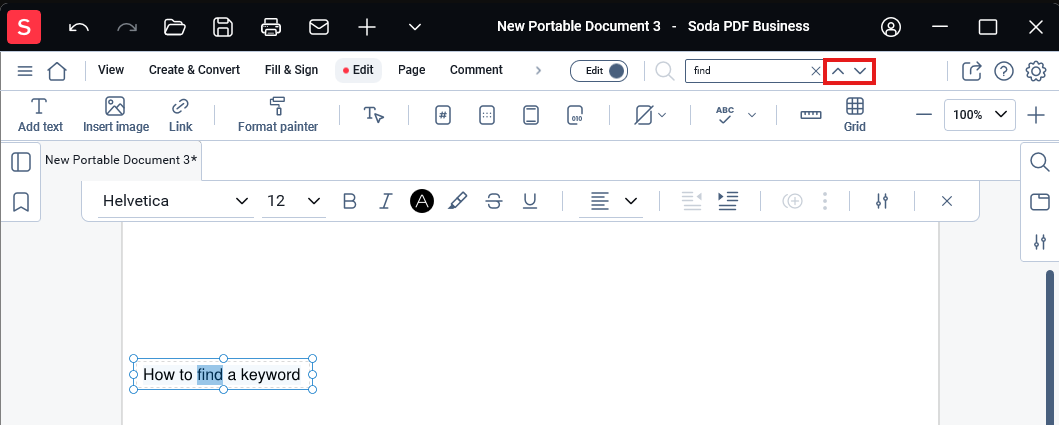The height and width of the screenshot is (425, 1059).
Task: Open the 100% zoom dropdown
Action: pos(980,115)
